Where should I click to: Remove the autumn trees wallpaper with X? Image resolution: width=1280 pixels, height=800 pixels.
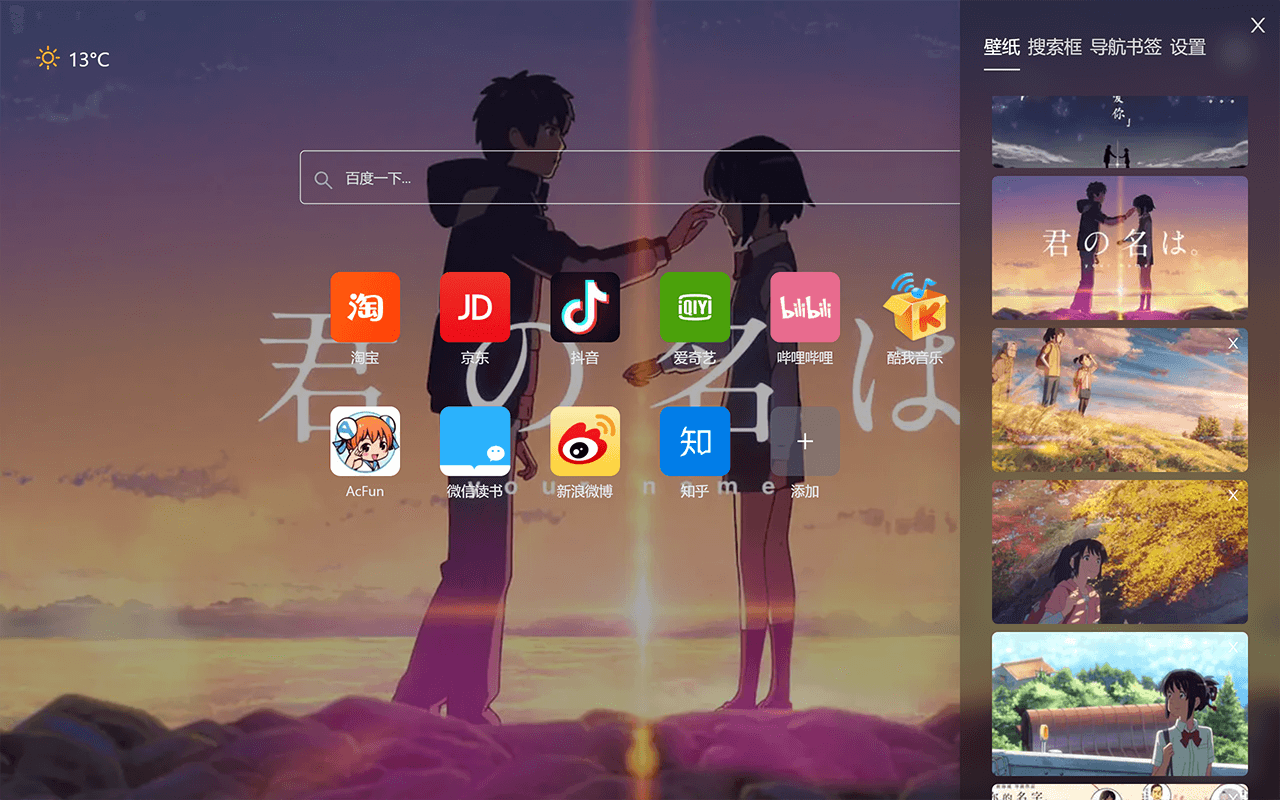[x=1233, y=495]
